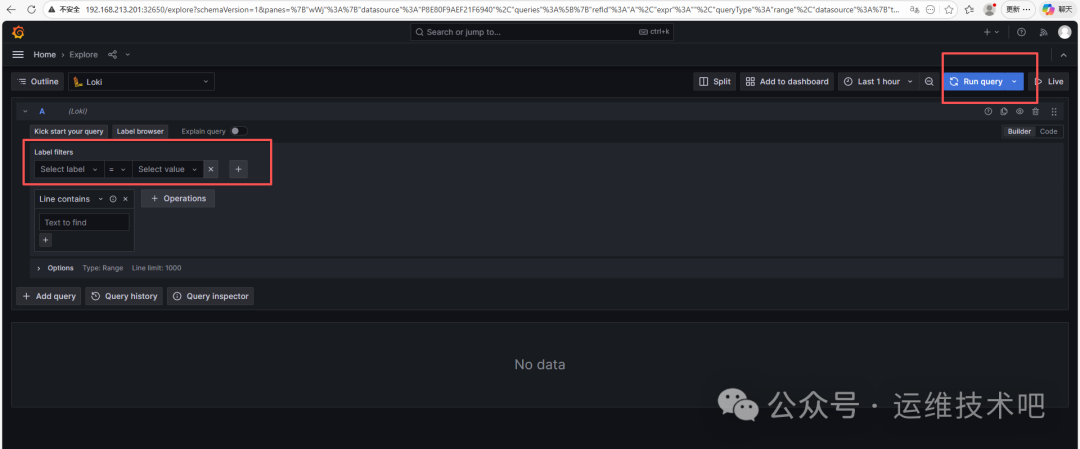
Task: Switch to Code mode
Action: pyautogui.click(x=1049, y=131)
